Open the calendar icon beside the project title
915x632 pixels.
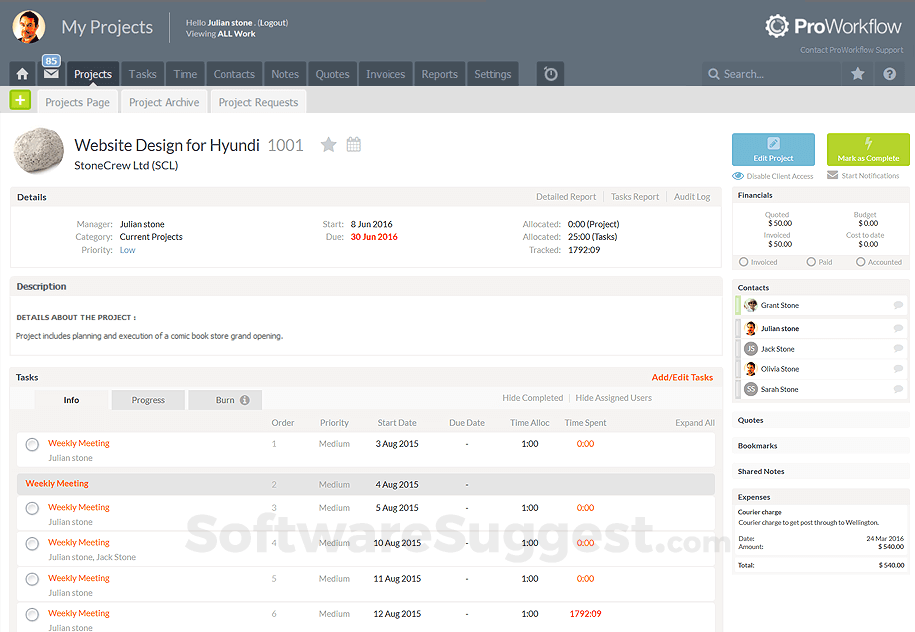click(x=353, y=145)
